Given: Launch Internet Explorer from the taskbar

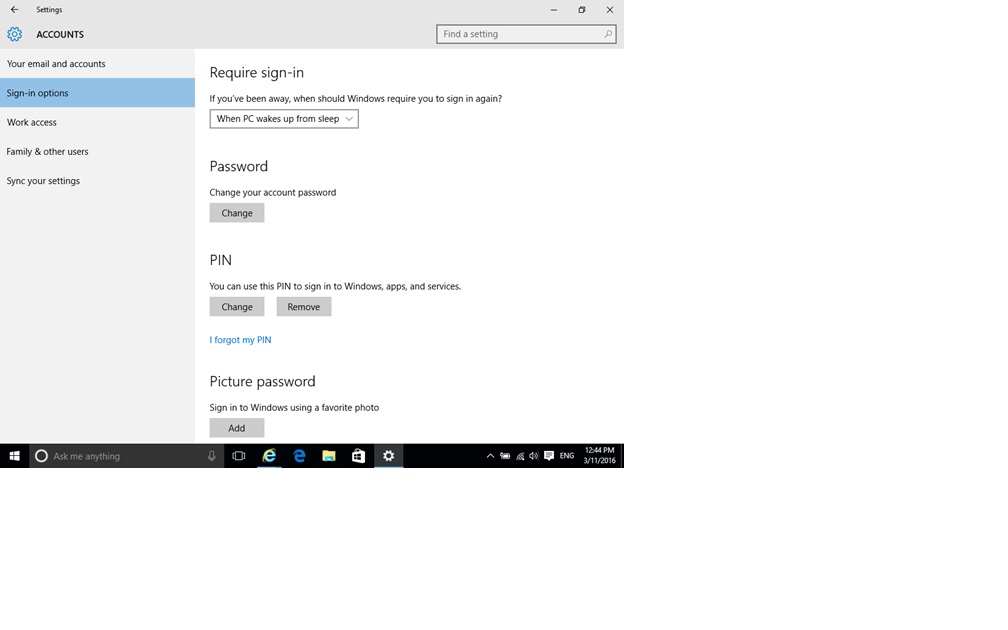Looking at the screenshot, I should 269,456.
